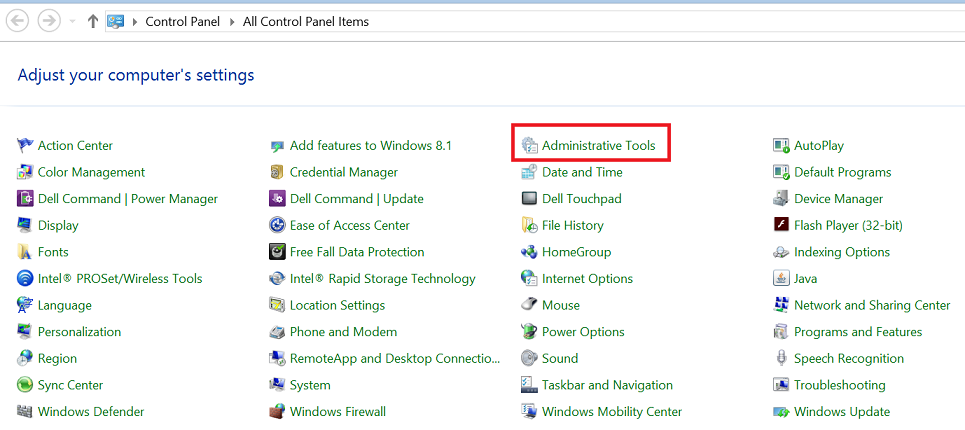Open the Intel Rapid Storage Technology icon
This screenshot has height=430, width=965.
point(277,279)
